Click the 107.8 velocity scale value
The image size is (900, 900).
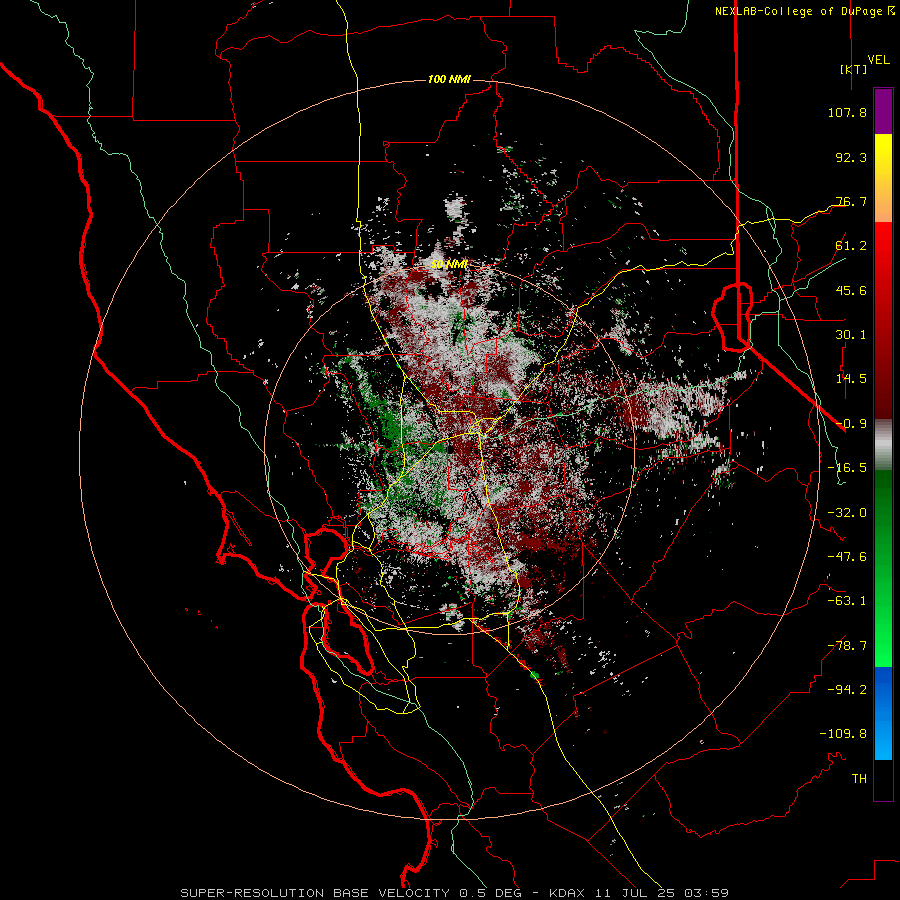847,112
